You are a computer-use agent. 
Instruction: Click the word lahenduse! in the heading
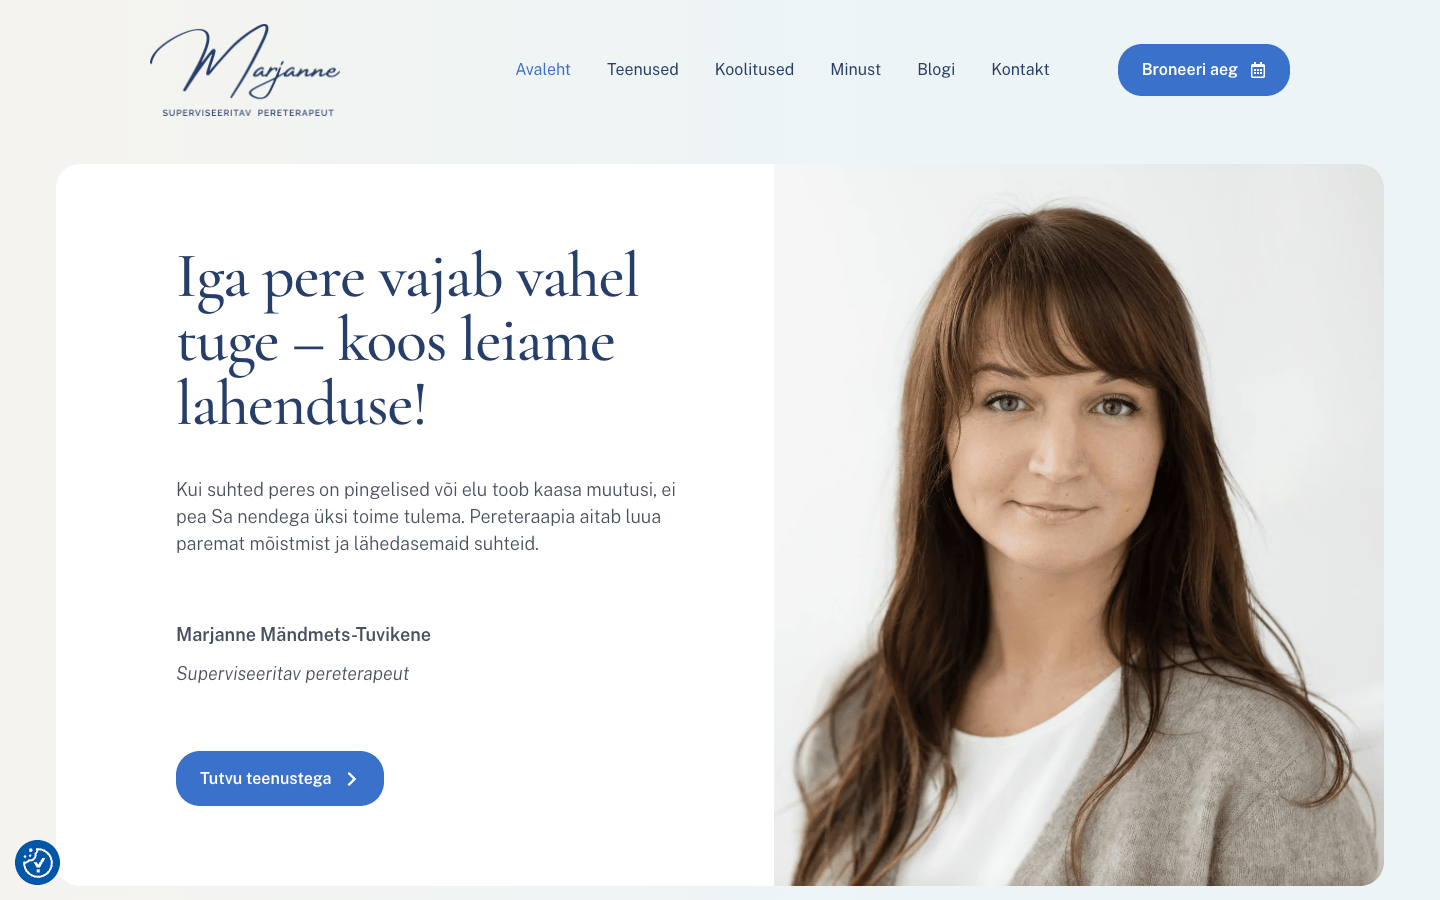[x=301, y=405]
